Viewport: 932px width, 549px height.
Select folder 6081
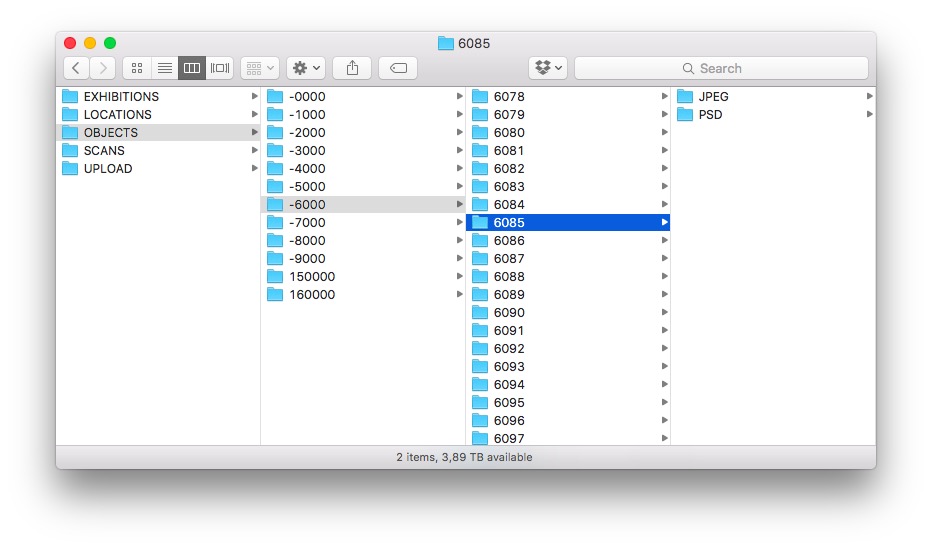click(x=568, y=150)
